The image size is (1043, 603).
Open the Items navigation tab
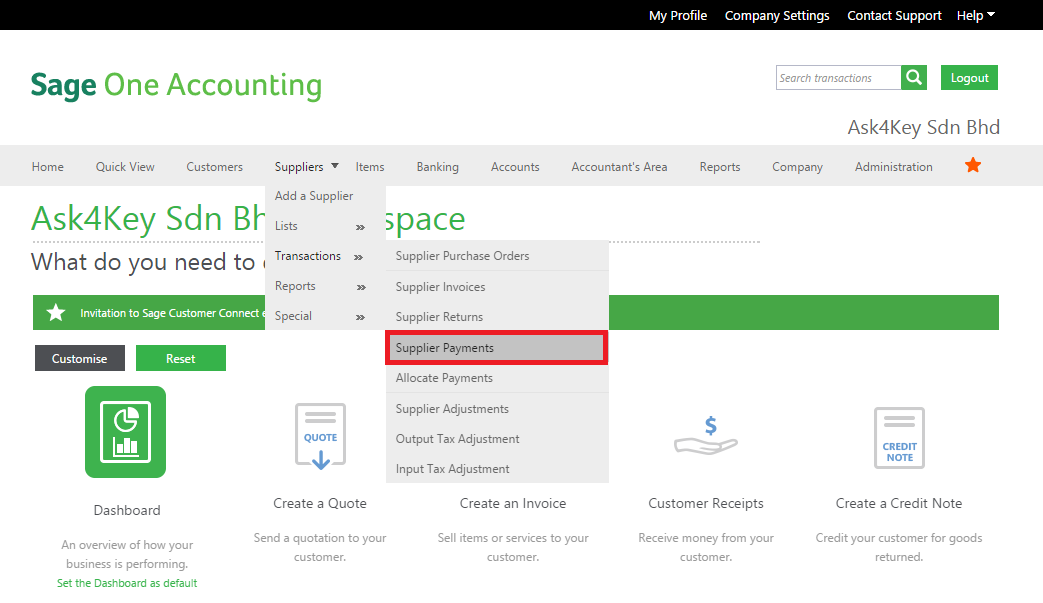click(x=370, y=167)
